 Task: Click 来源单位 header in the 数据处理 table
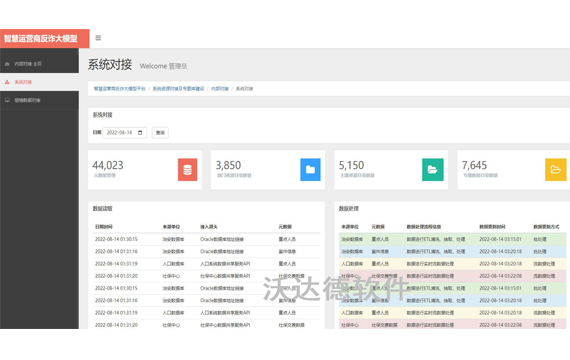[350, 227]
